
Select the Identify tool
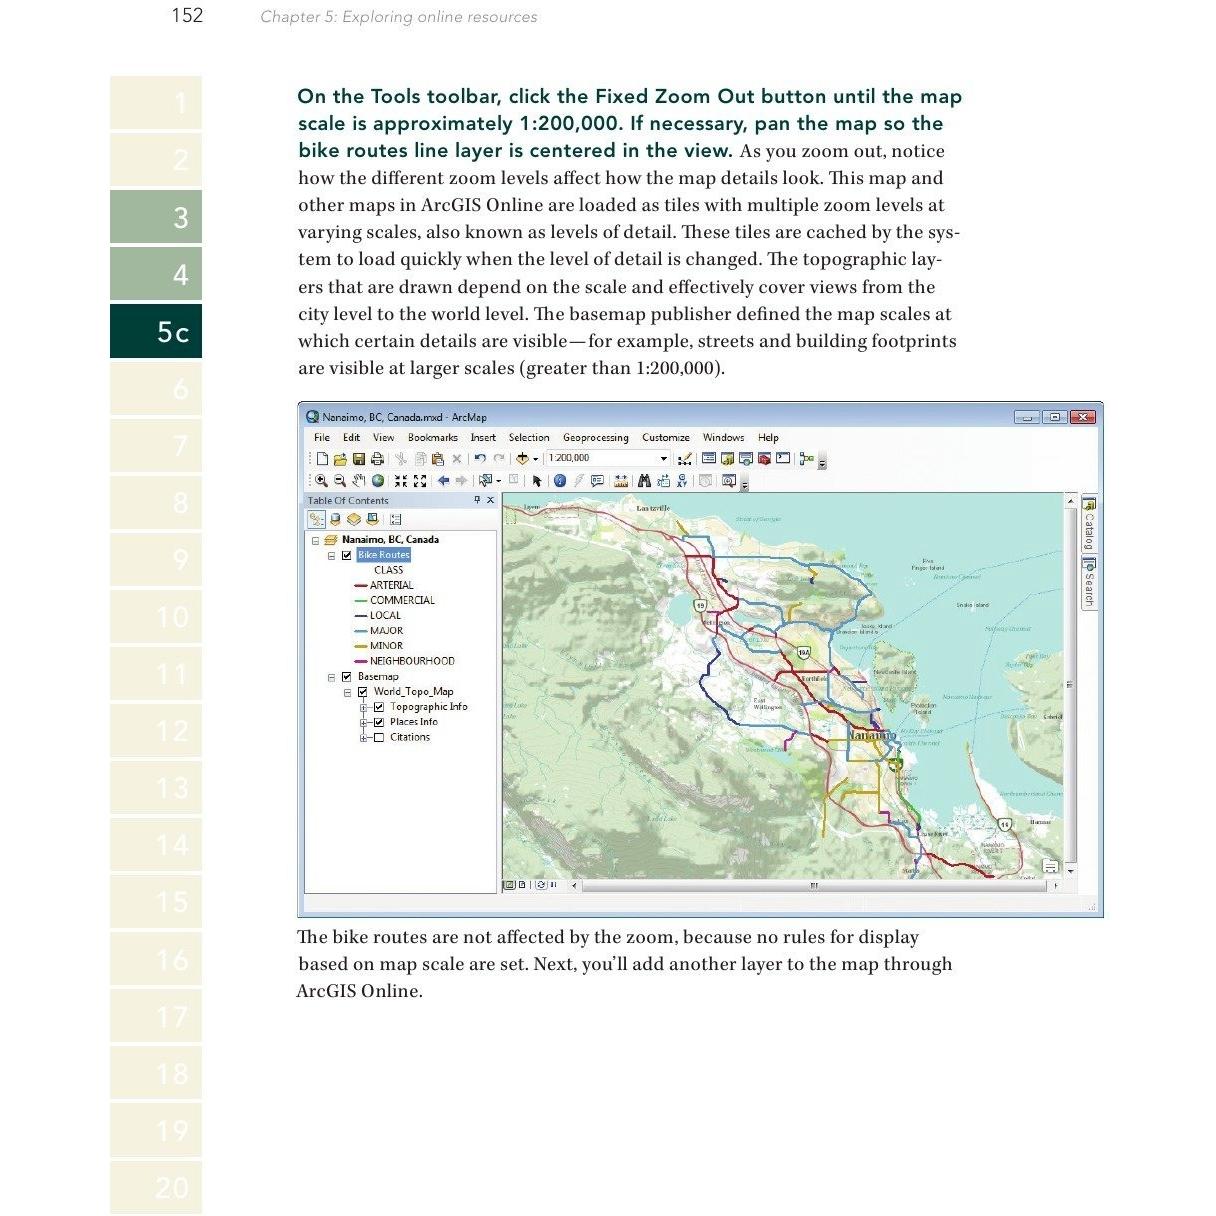click(560, 481)
